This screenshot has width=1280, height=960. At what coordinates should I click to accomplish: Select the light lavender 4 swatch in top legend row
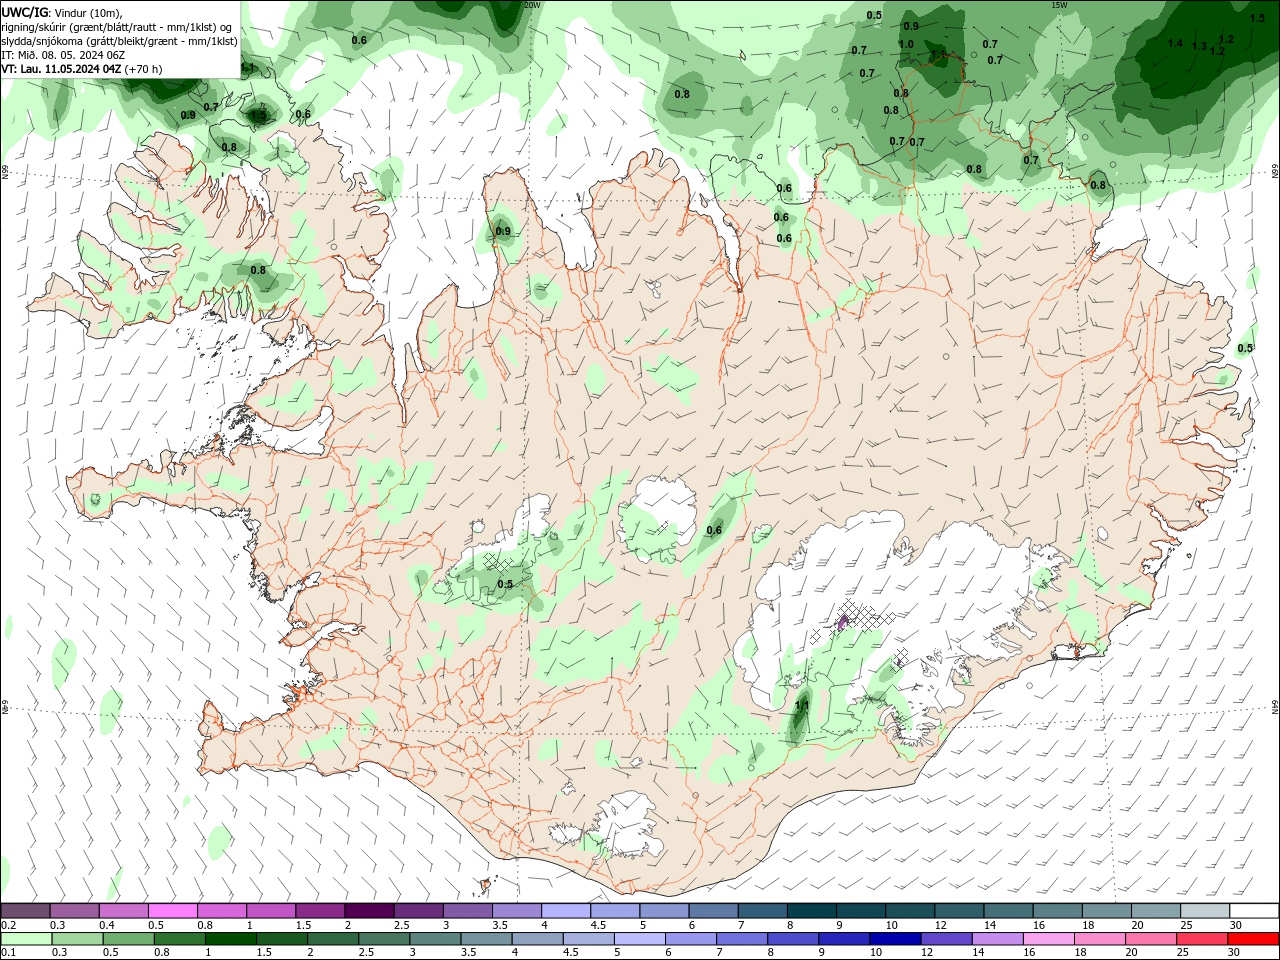566,911
